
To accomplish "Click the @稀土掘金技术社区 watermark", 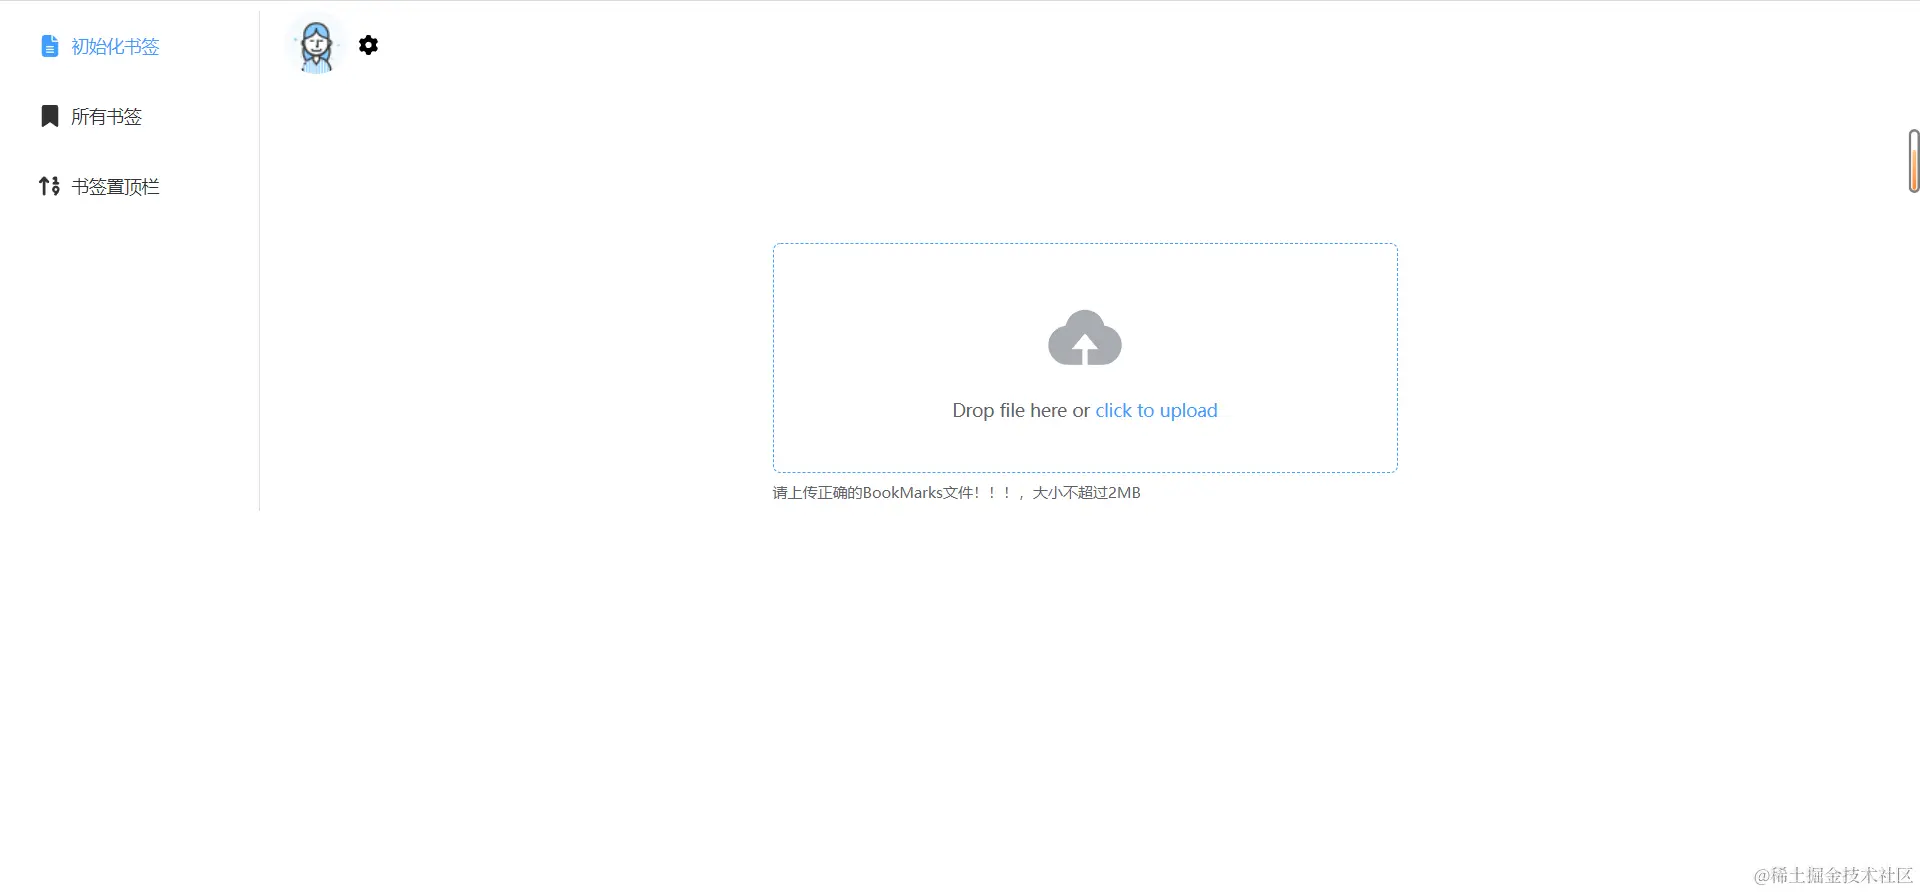I will 1833,875.
